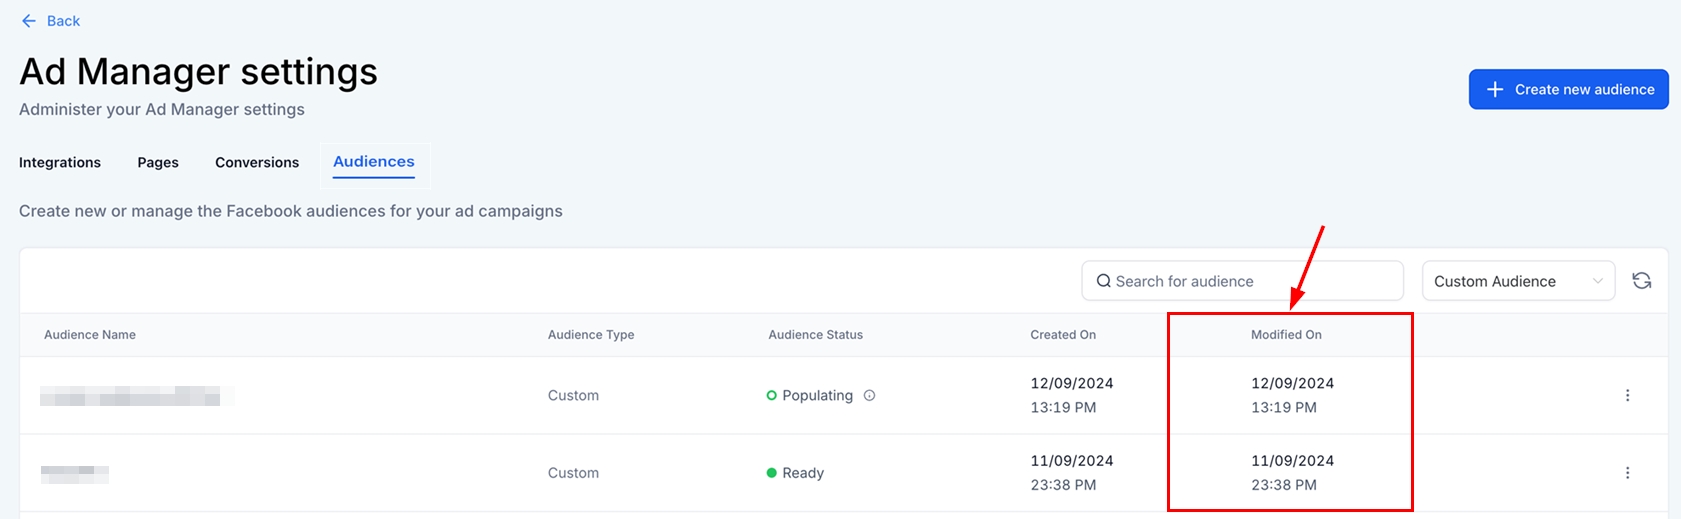Click the Back arrow icon
This screenshot has width=1681, height=519.
coord(28,21)
